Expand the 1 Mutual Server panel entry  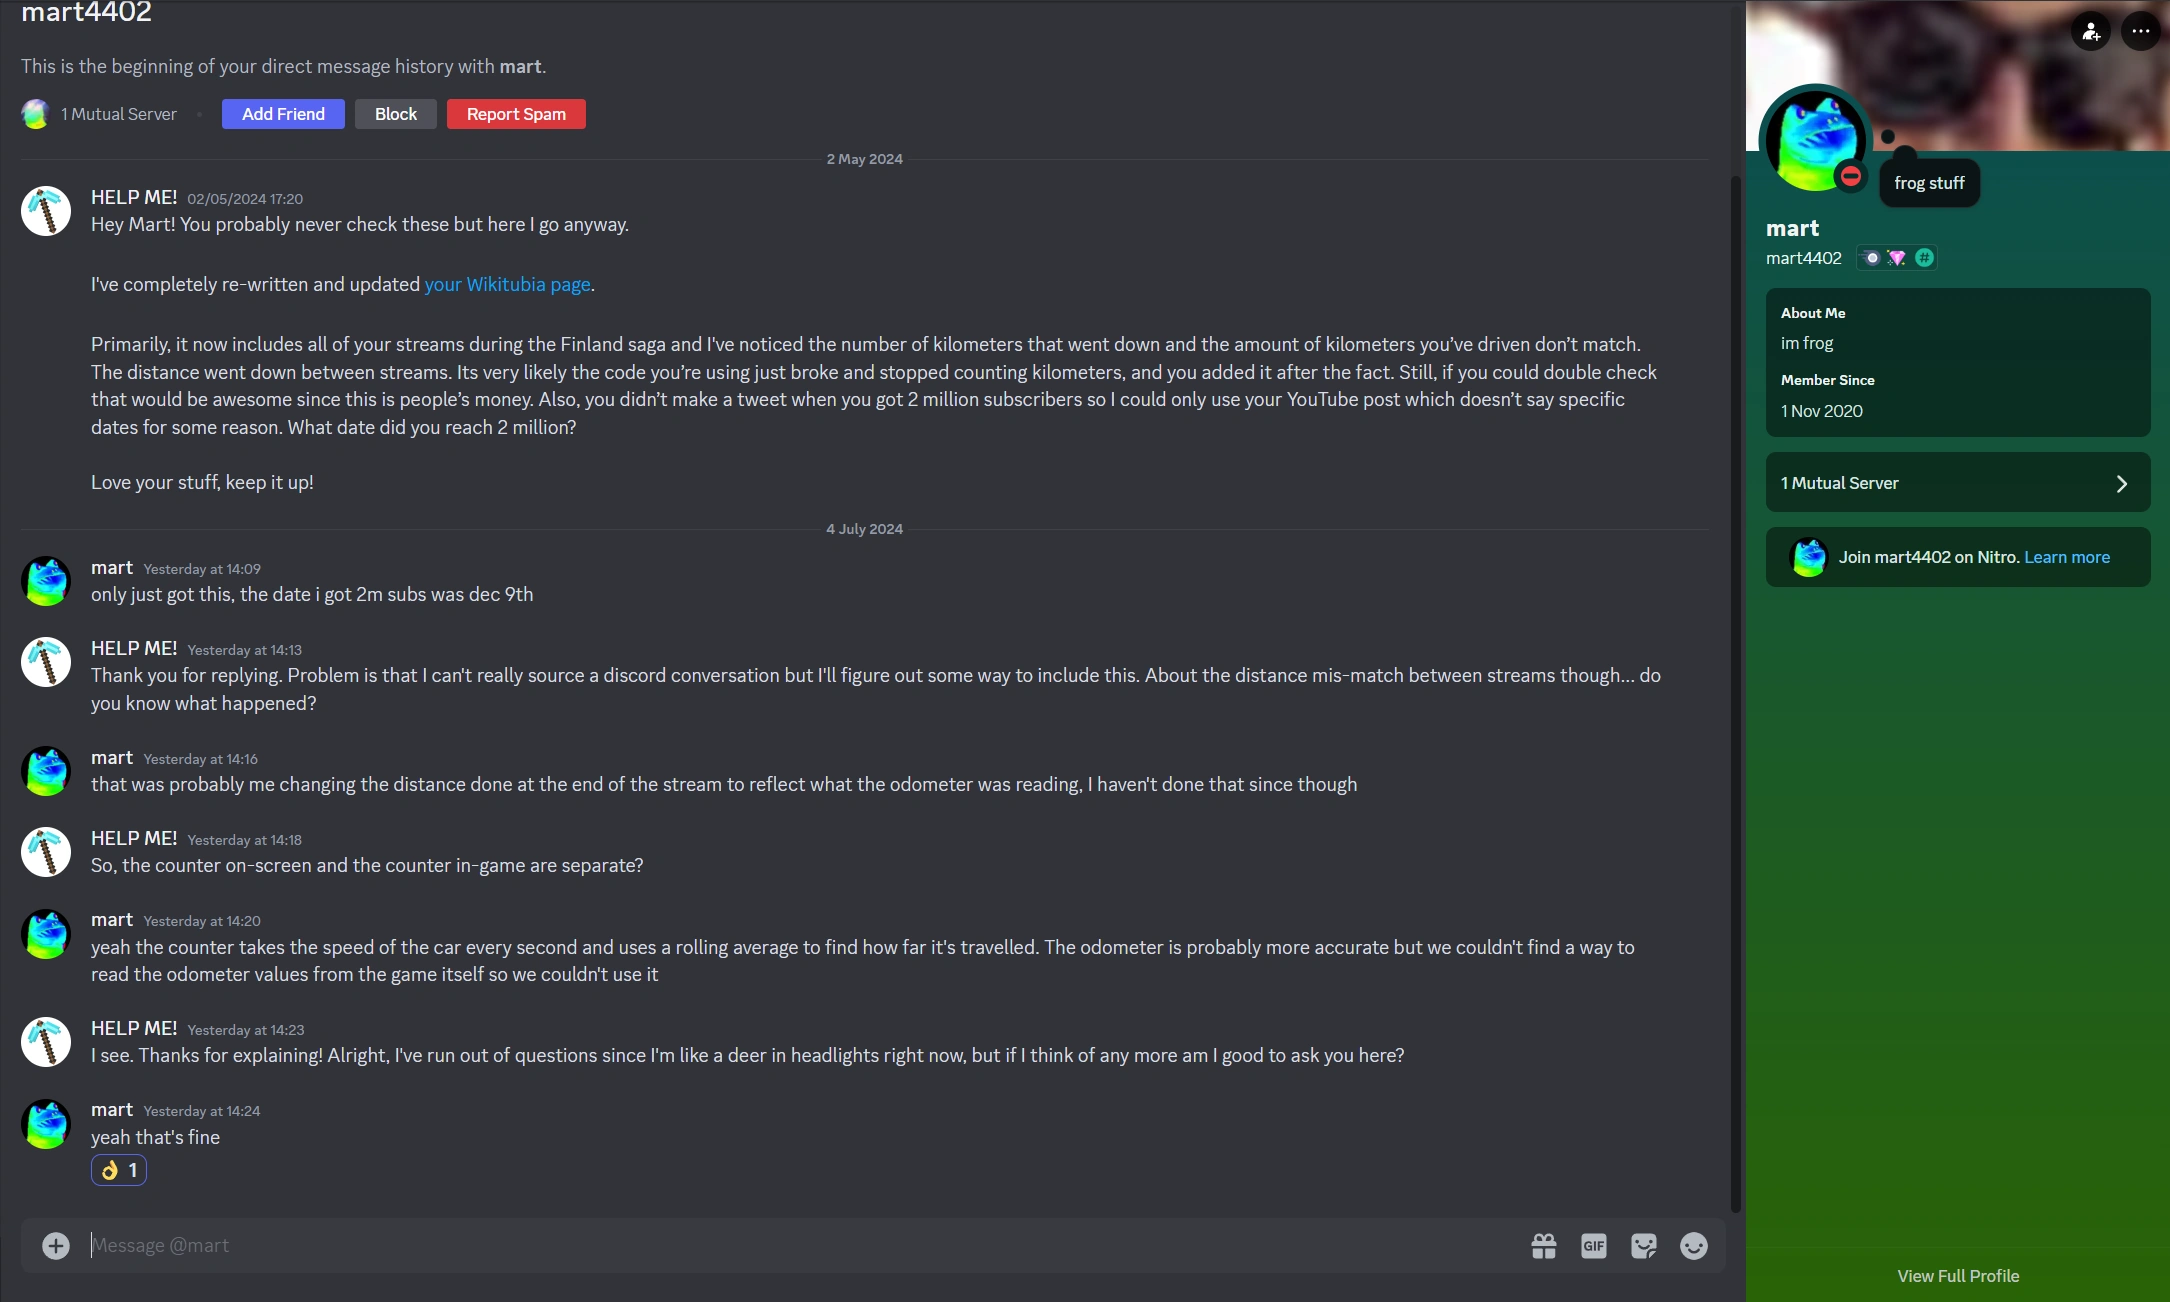[x=1957, y=483]
